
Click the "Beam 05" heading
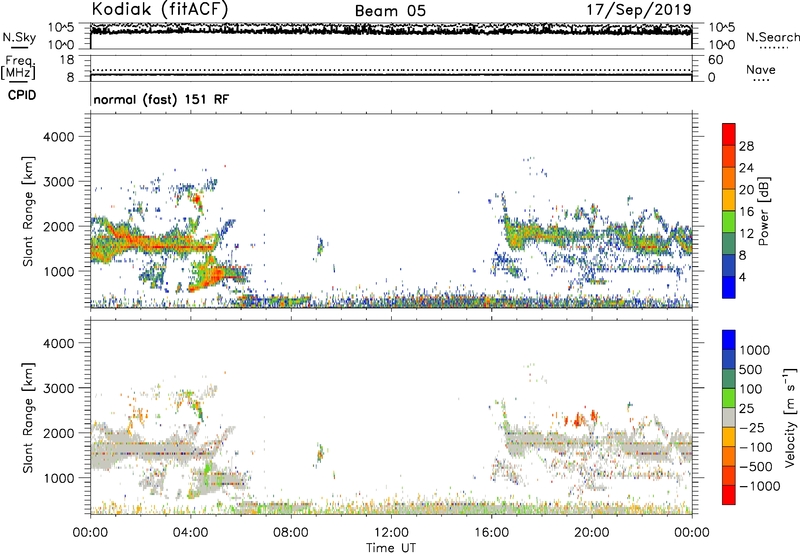coord(390,11)
